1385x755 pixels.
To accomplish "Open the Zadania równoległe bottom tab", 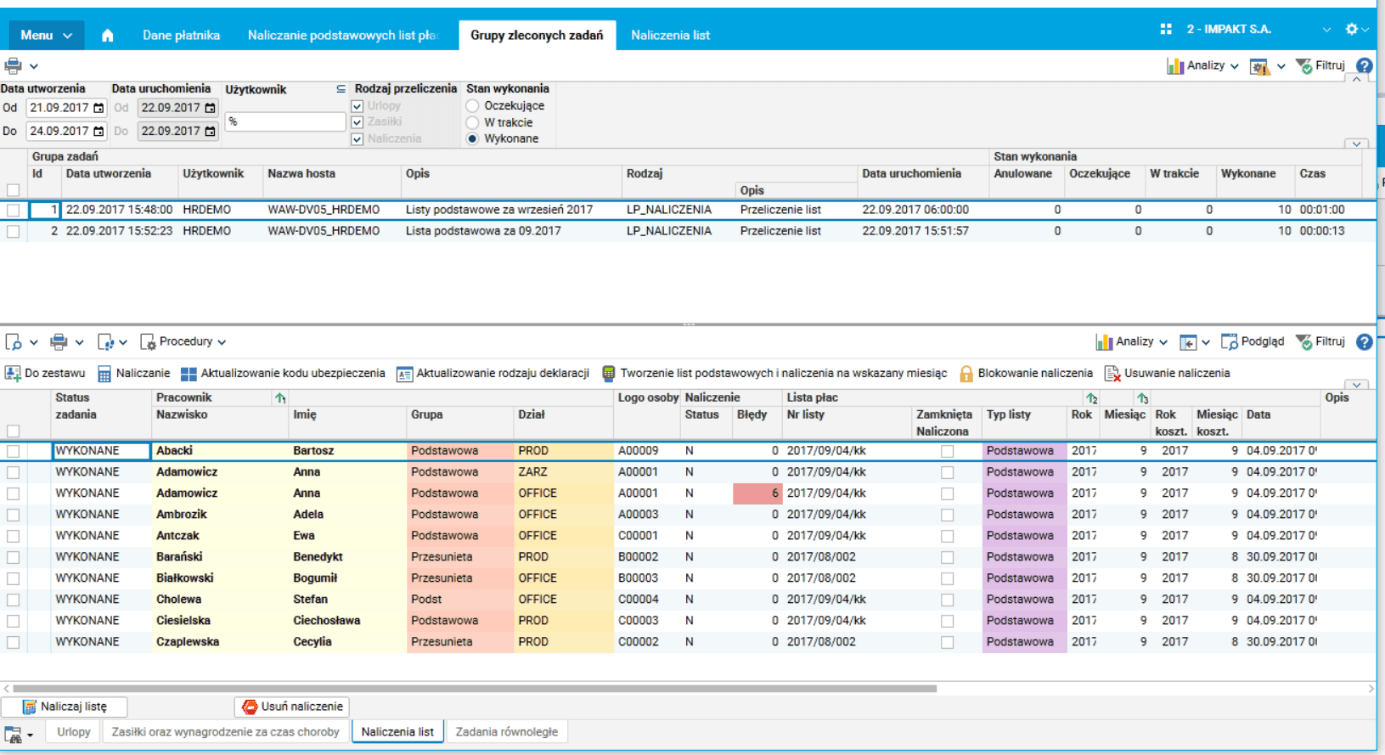I will [506, 732].
